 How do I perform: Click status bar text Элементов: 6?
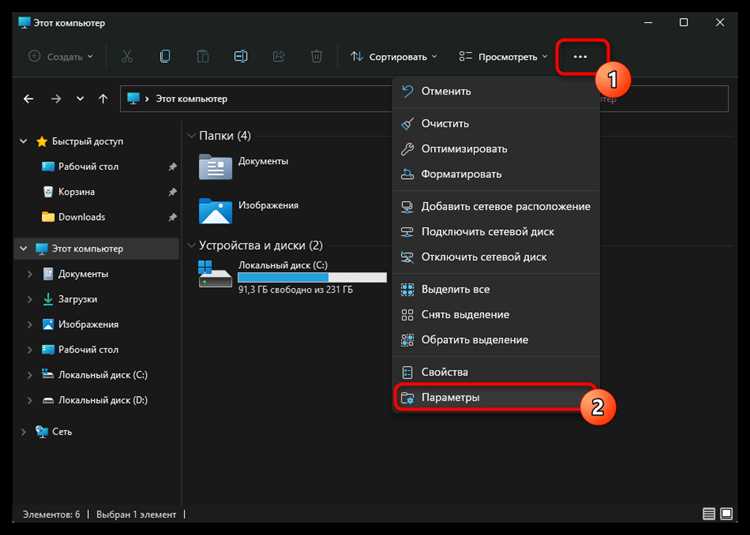[52, 514]
